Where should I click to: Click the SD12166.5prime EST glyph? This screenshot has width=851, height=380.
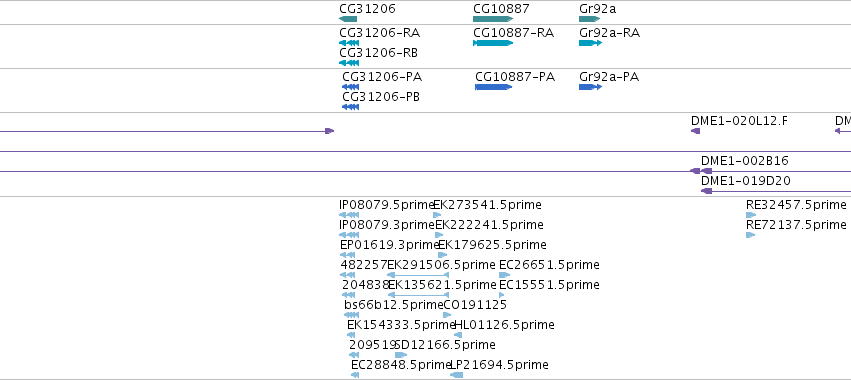point(401,355)
